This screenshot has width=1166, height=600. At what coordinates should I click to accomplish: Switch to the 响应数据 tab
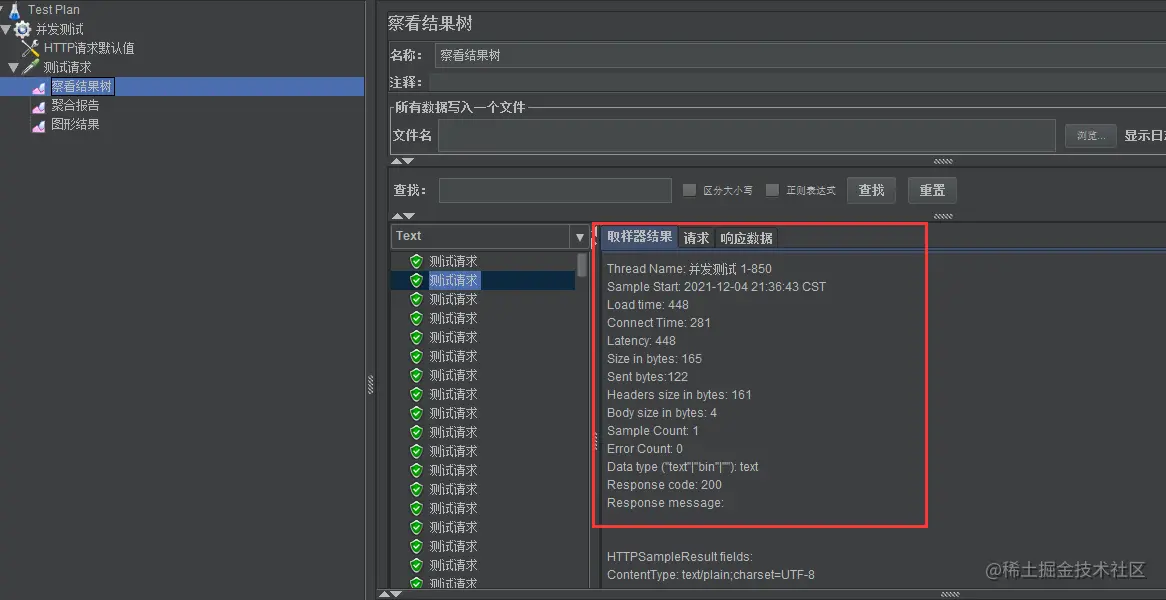[747, 238]
